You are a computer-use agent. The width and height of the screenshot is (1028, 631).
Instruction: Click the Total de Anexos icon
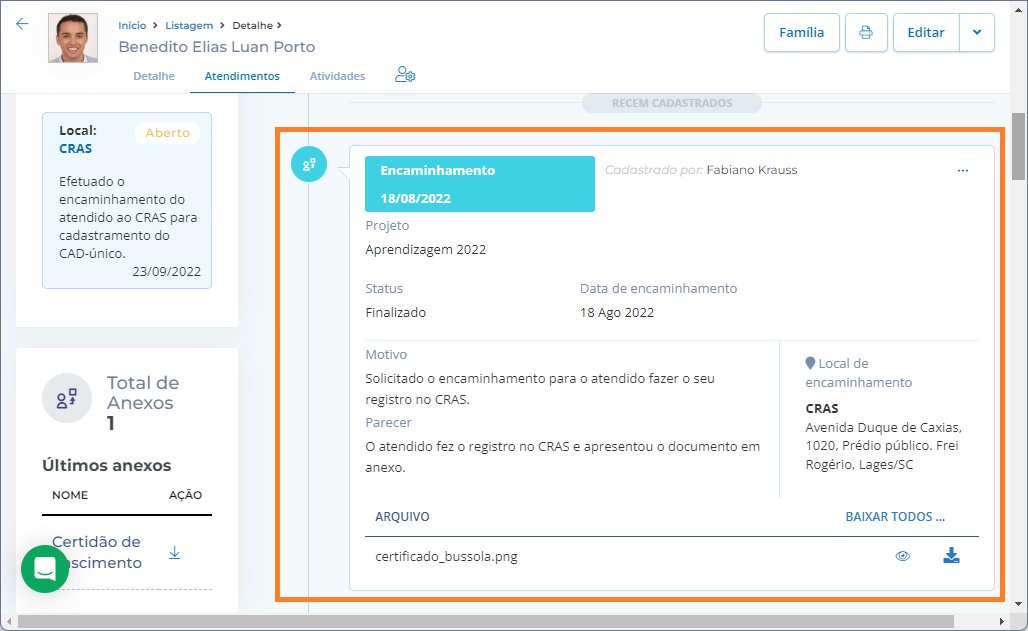coord(67,398)
